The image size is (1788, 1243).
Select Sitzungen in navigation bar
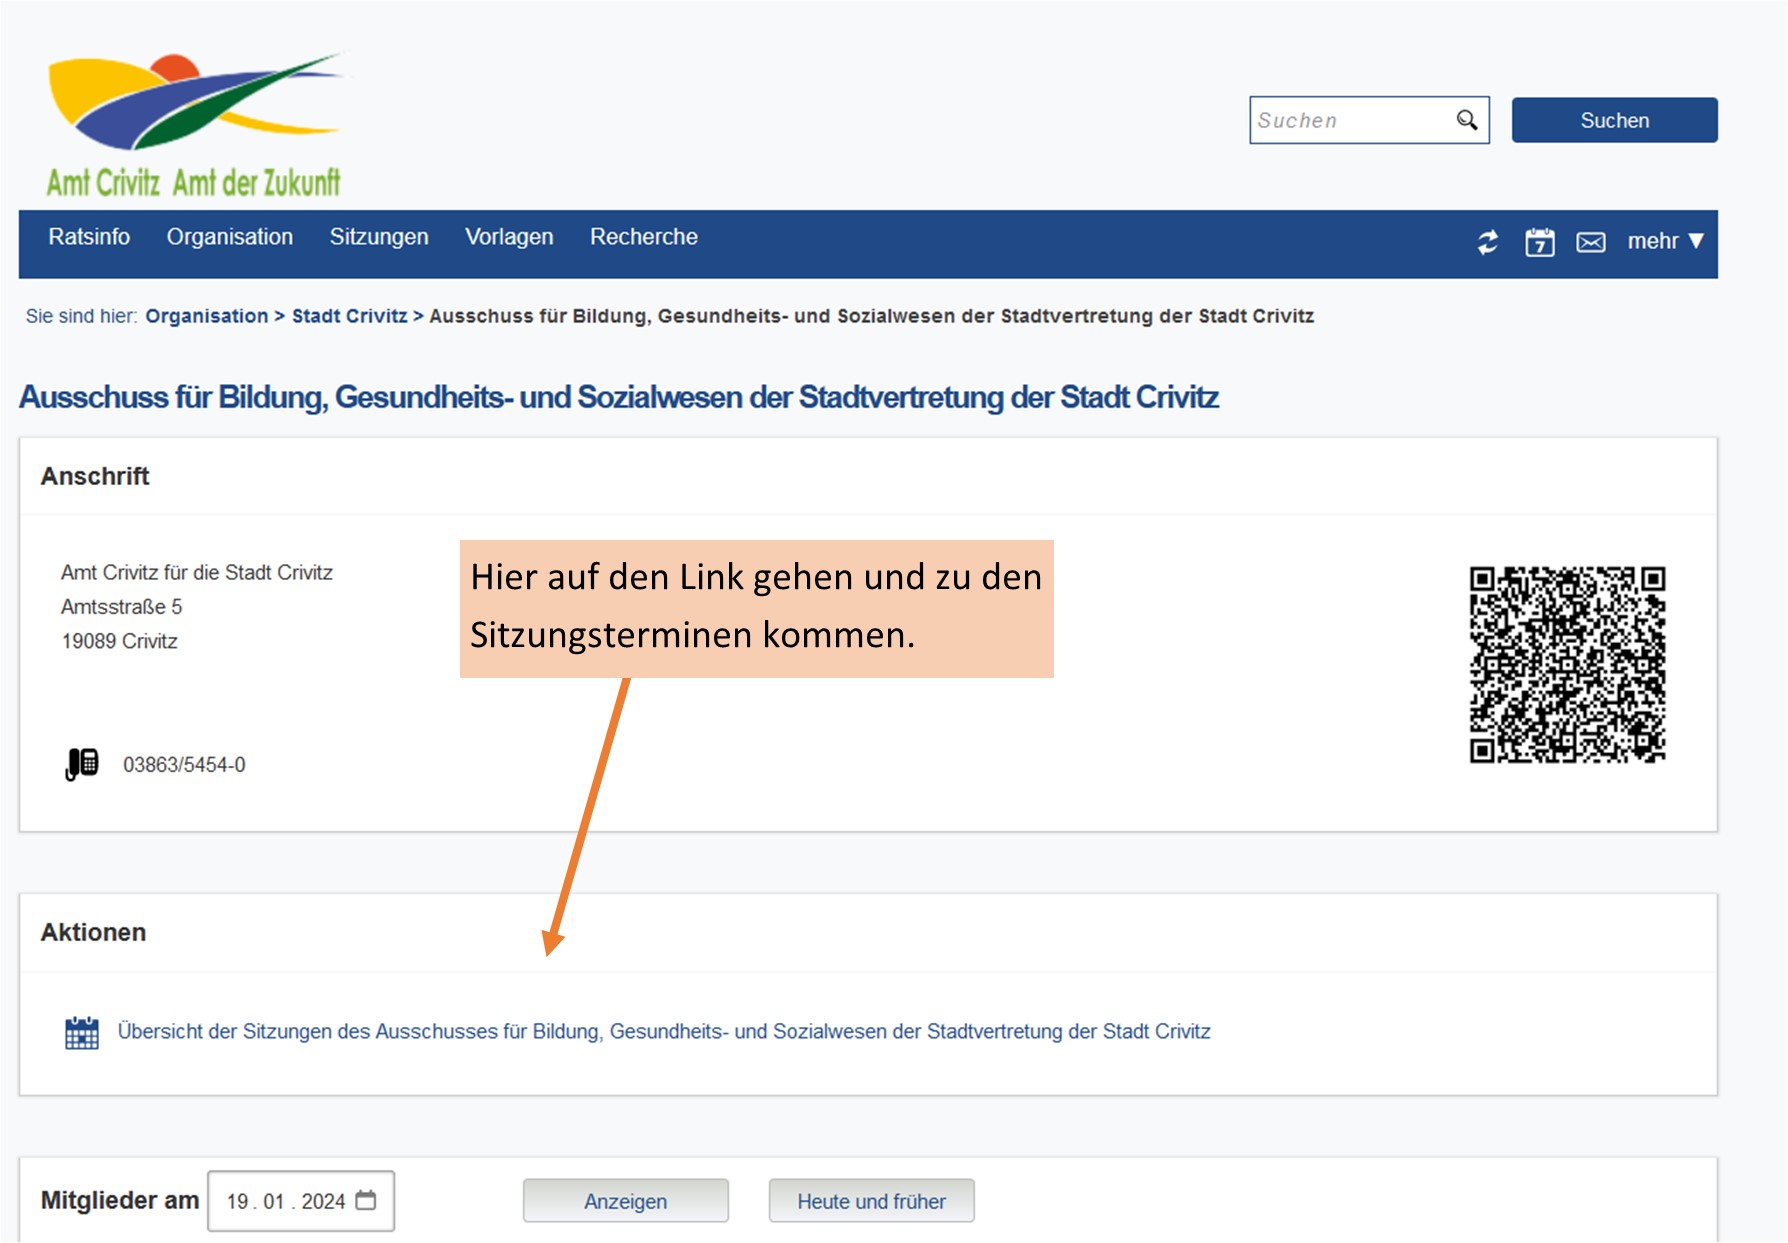379,237
